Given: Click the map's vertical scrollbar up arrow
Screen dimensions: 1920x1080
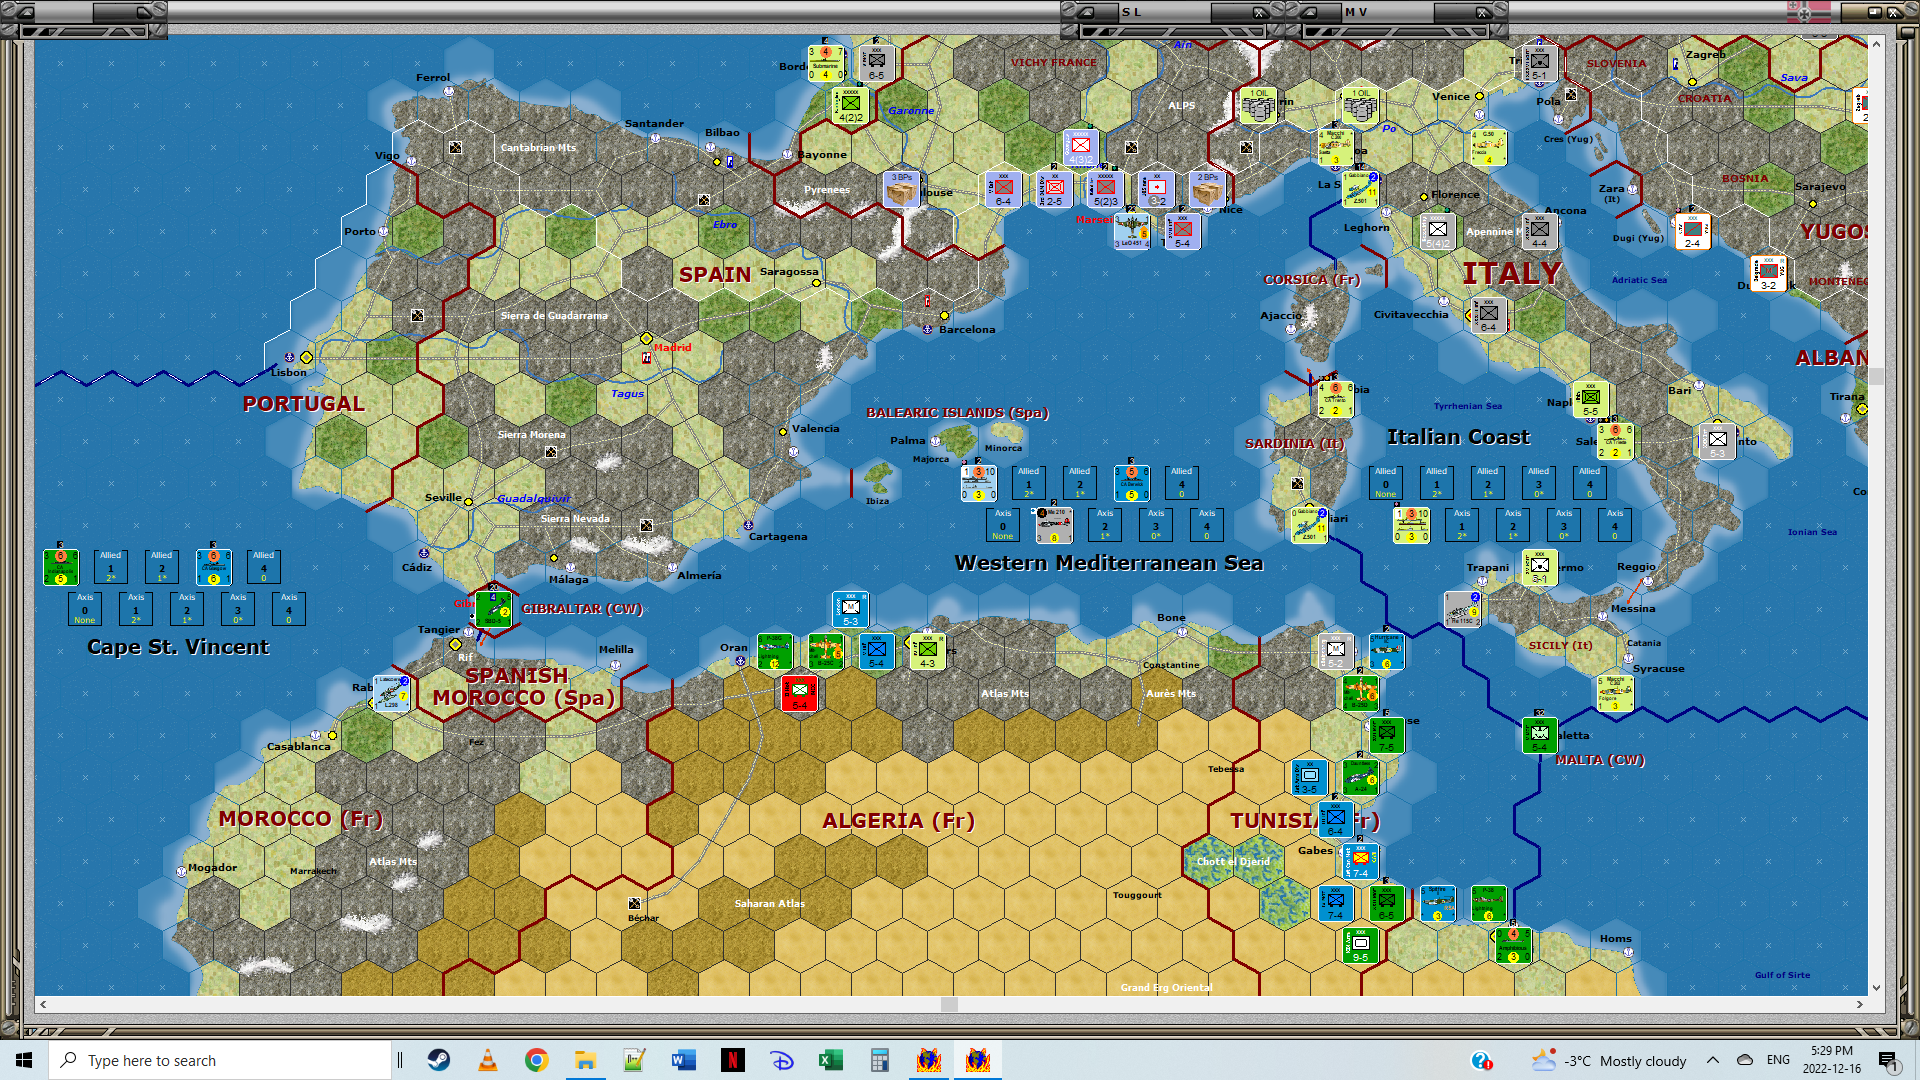Looking at the screenshot, I should tap(1876, 44).
